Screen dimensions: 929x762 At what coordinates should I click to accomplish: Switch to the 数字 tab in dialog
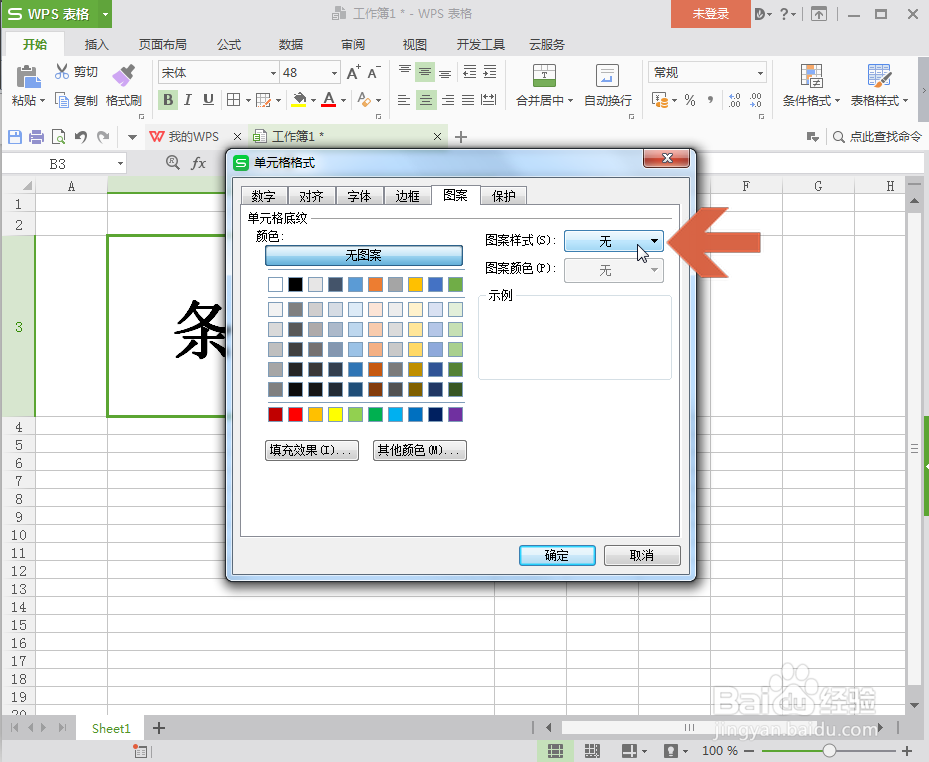264,196
